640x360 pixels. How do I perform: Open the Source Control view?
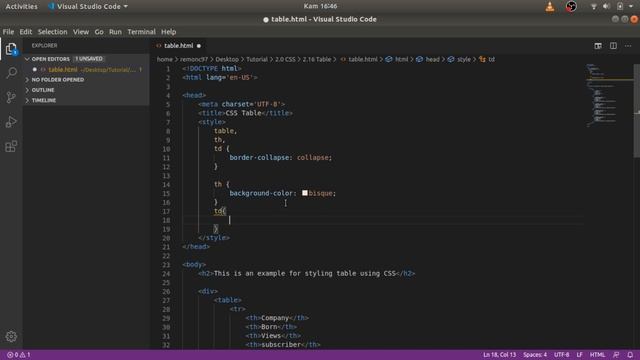[x=11, y=97]
